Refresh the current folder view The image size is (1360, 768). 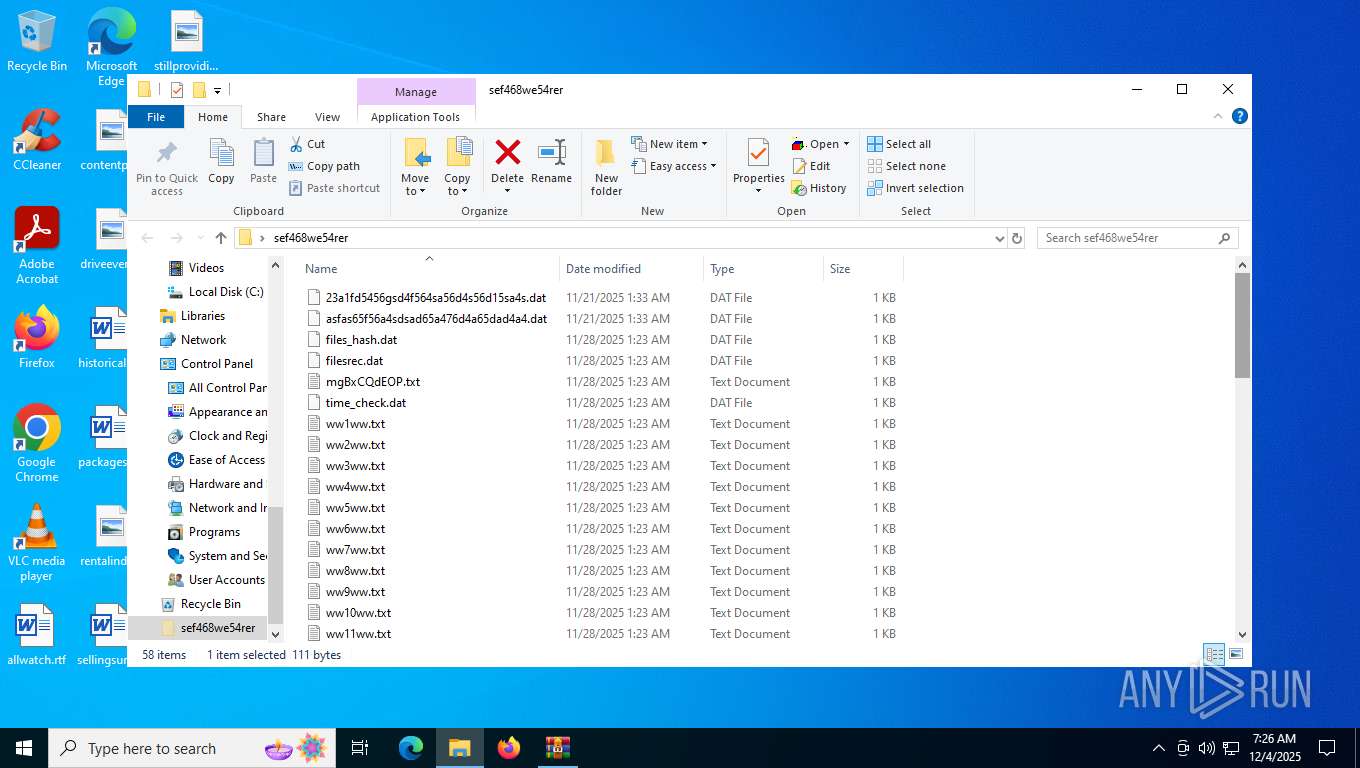[x=1017, y=238]
